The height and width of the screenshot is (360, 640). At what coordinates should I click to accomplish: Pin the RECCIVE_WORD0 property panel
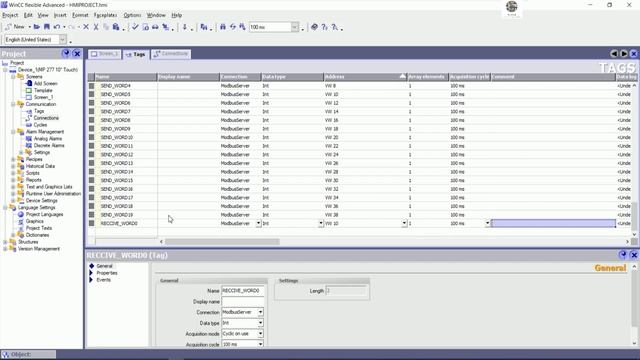tap(623, 255)
